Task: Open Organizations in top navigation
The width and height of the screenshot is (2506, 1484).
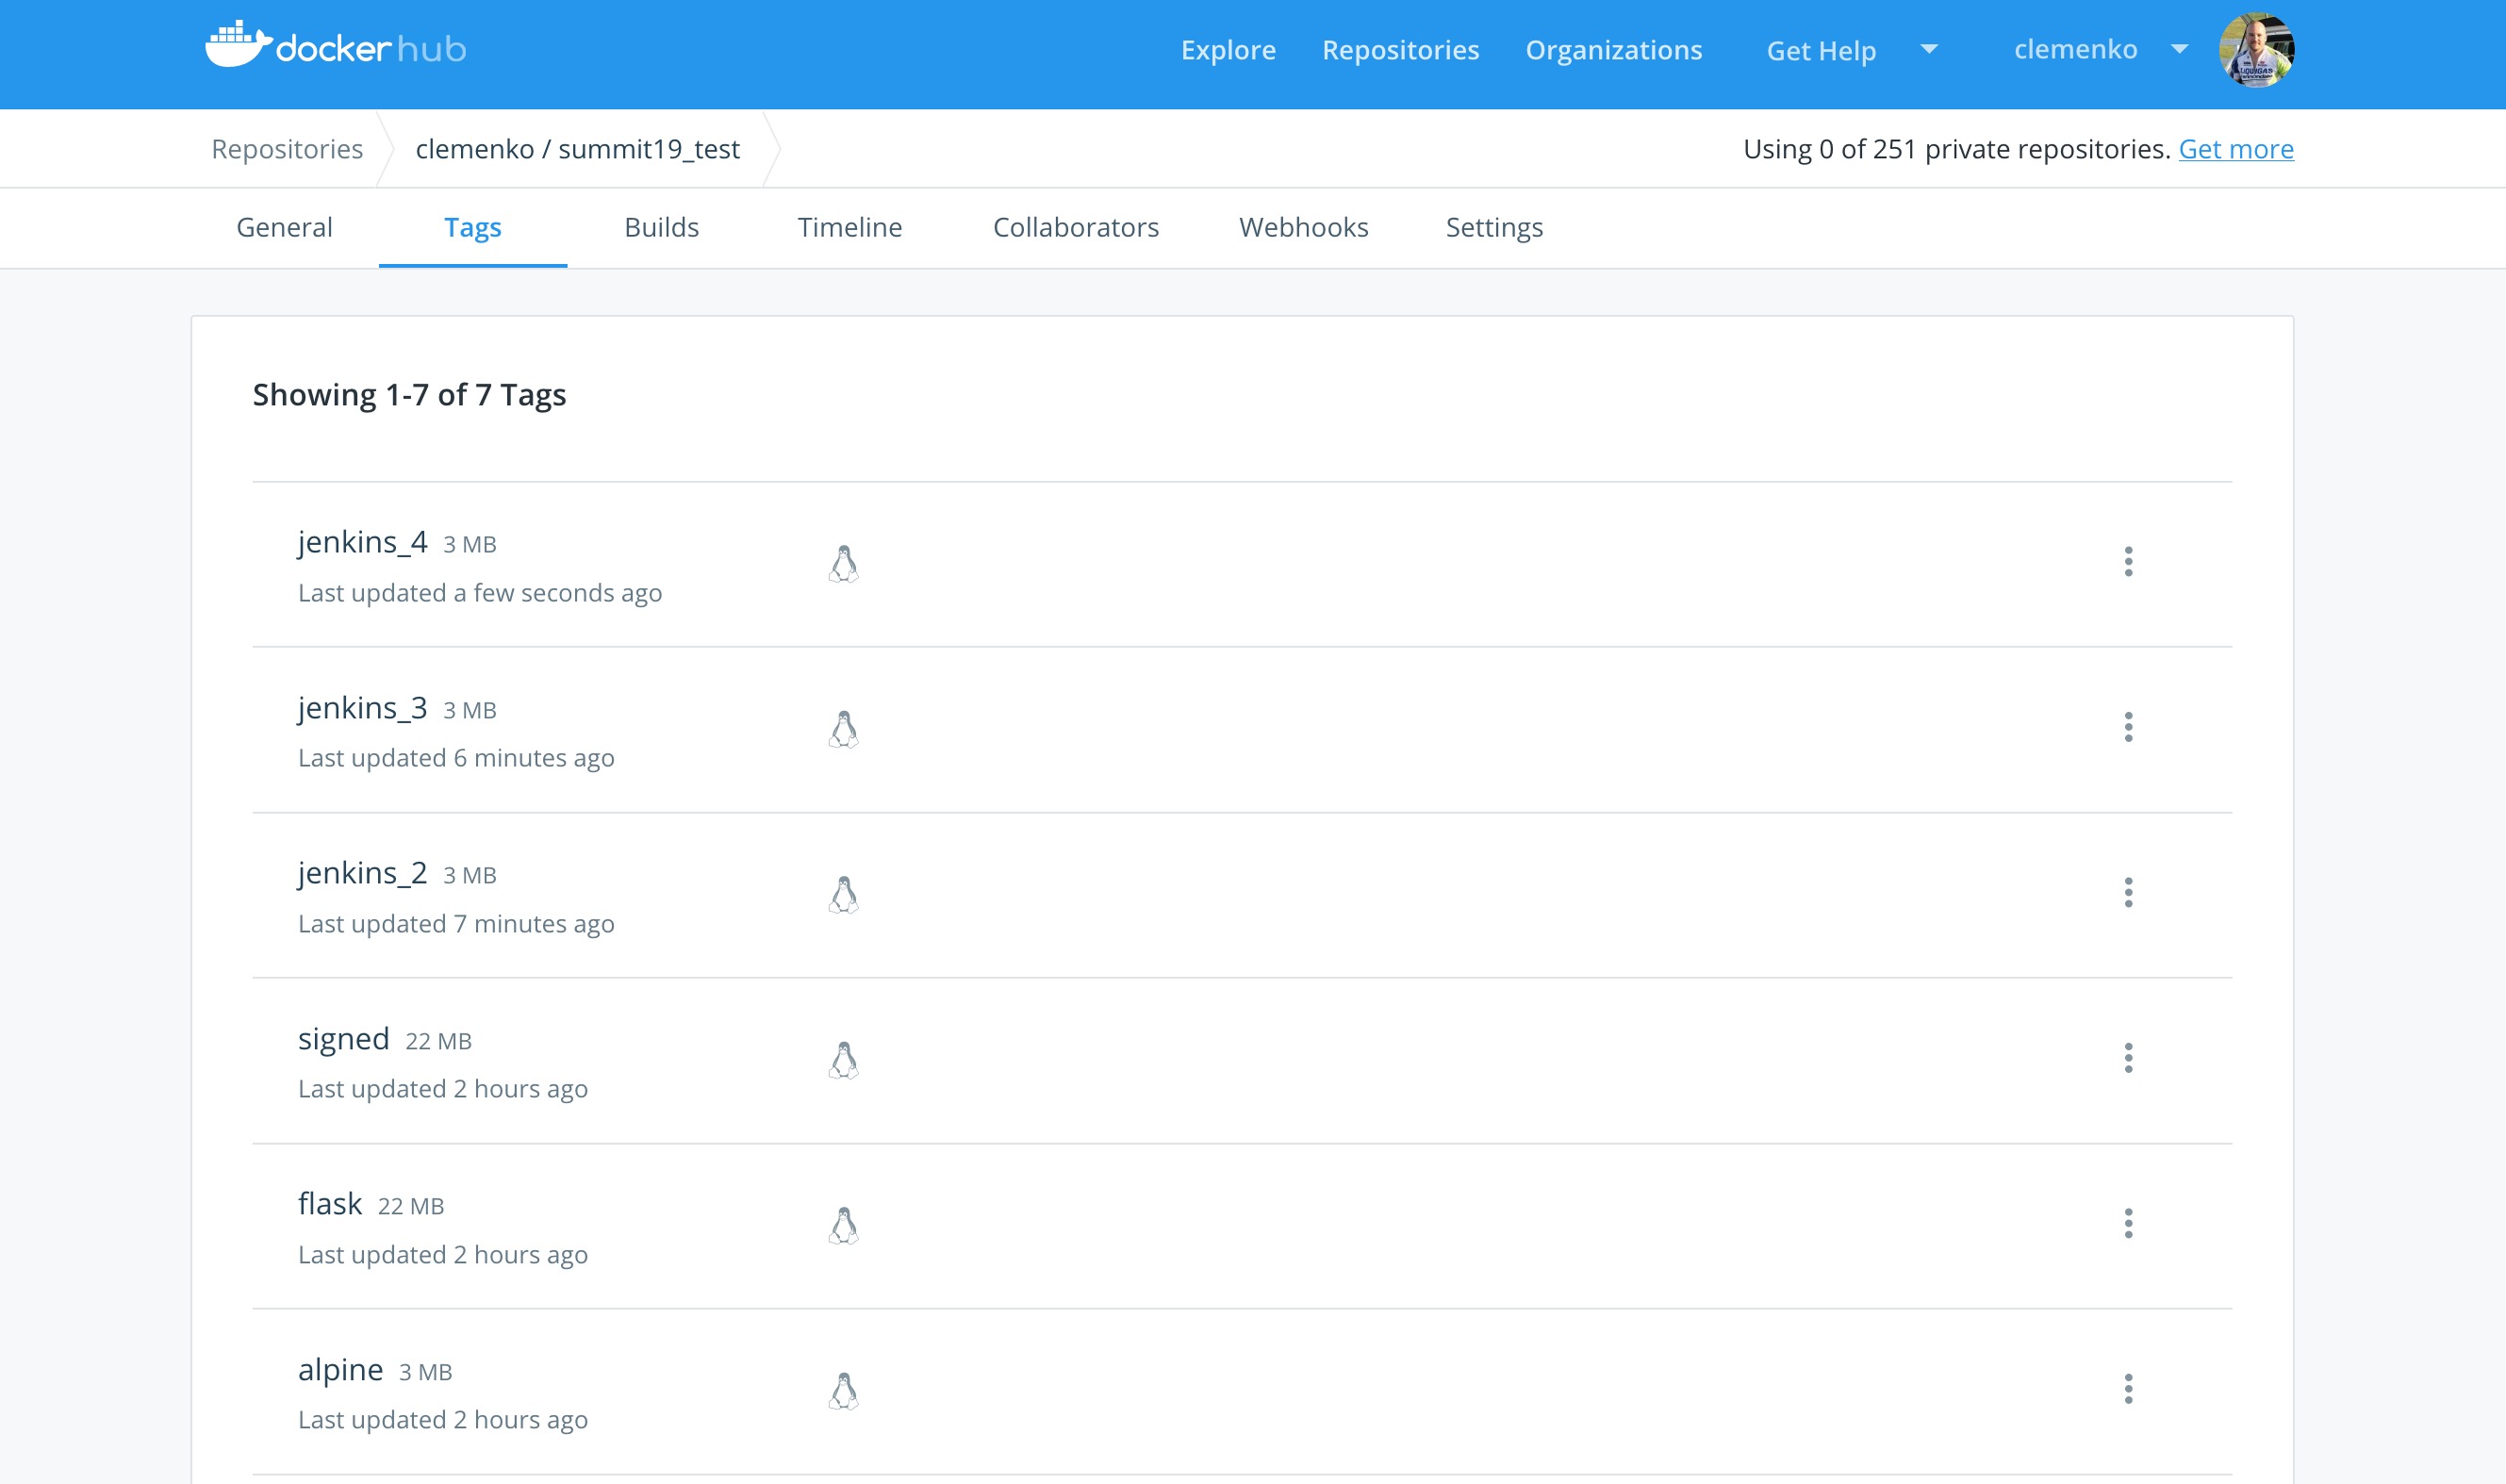Action: [x=1613, y=50]
